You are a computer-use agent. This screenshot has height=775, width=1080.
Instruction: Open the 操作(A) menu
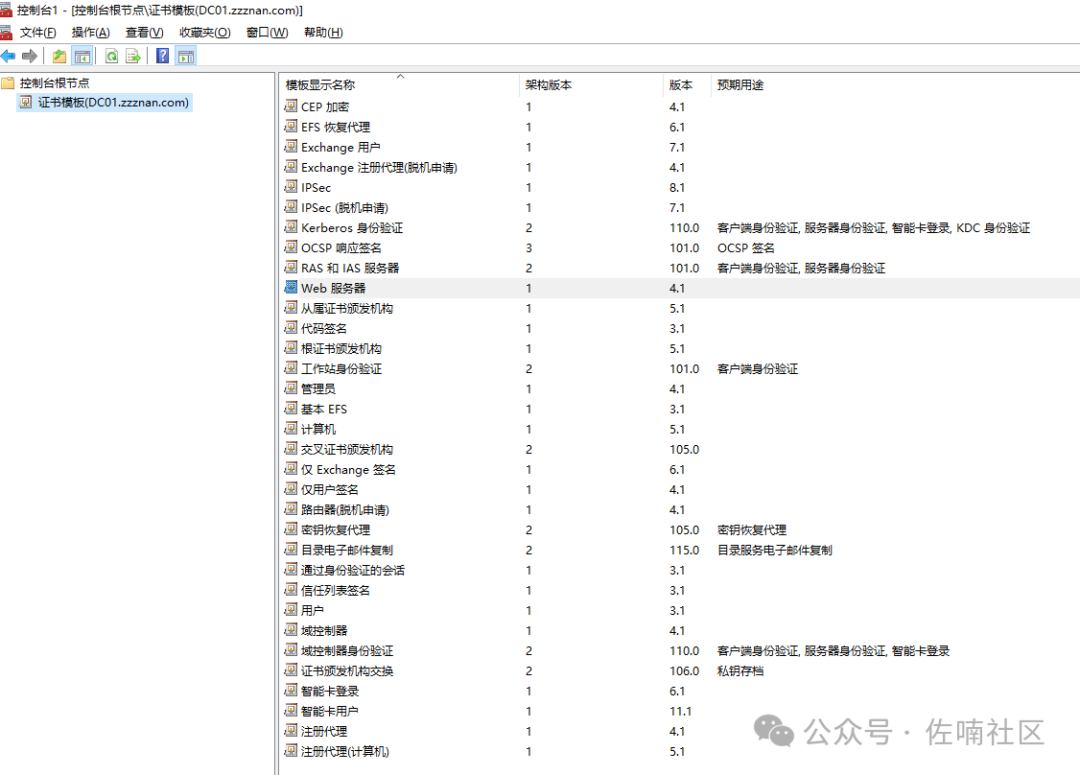91,32
